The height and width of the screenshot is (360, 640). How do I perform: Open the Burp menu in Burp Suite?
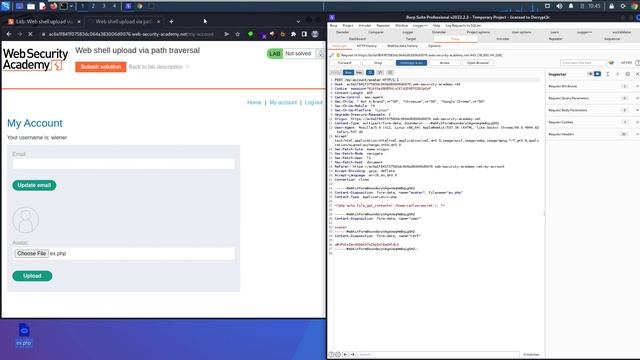[x=333, y=25]
